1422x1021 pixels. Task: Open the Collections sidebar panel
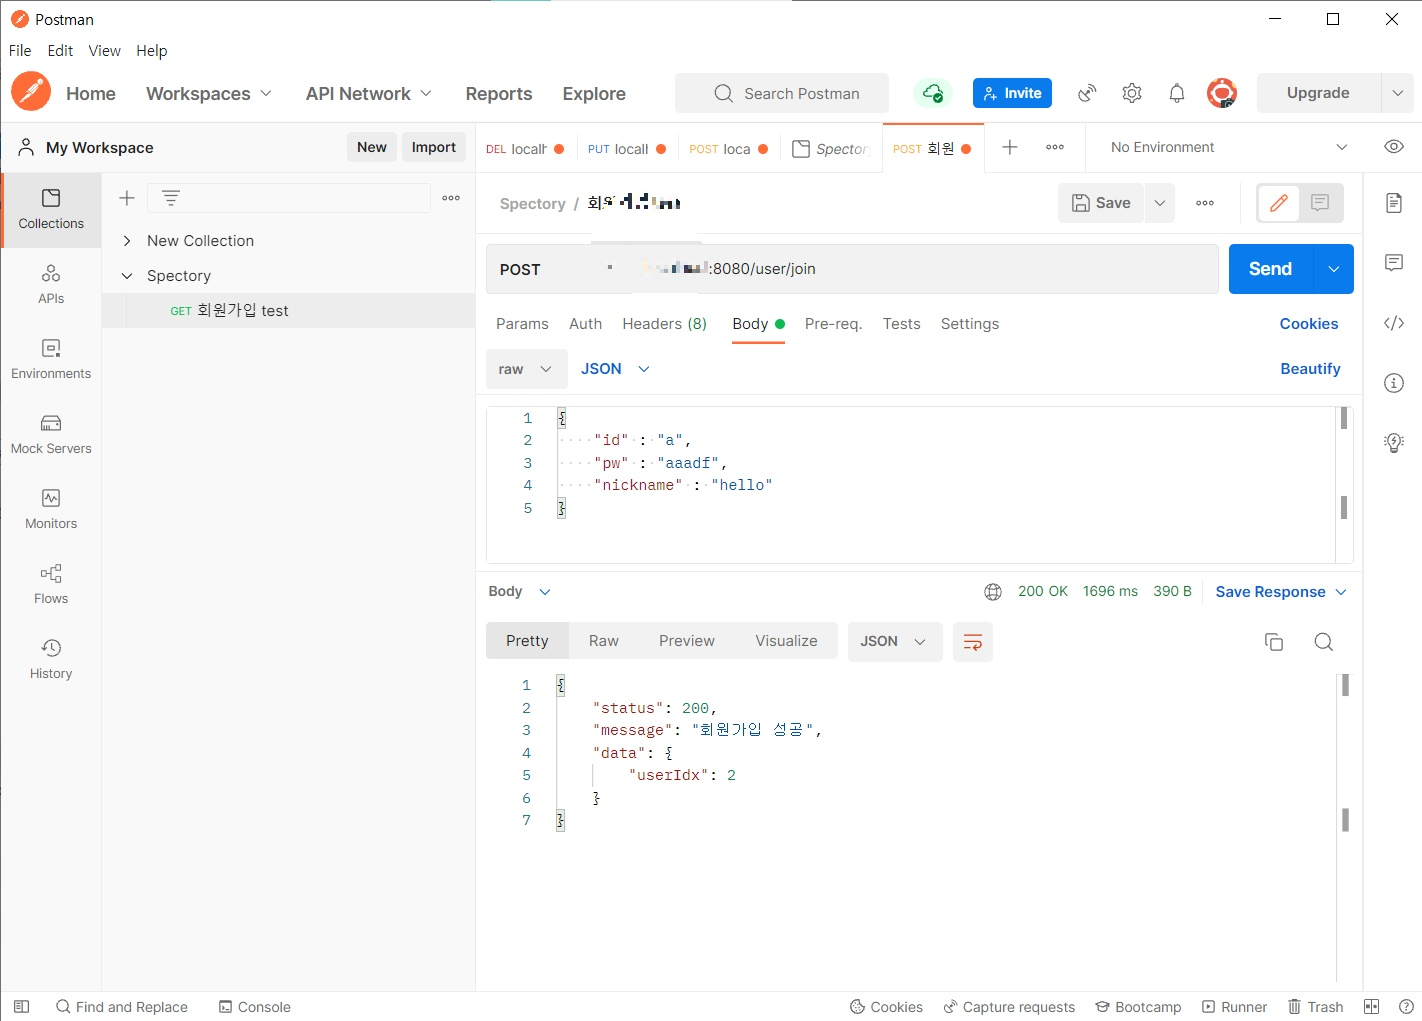[x=51, y=210]
